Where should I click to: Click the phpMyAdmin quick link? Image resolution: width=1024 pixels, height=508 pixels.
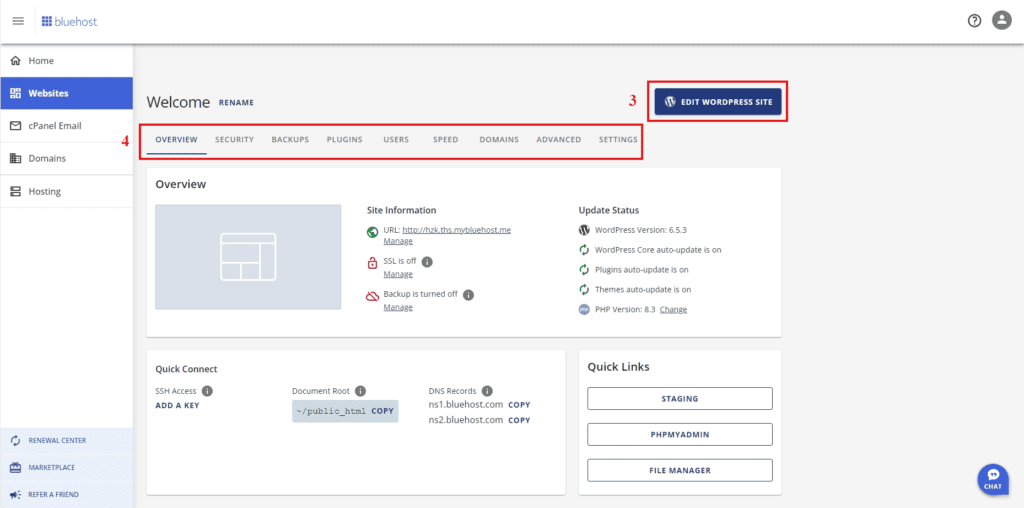click(680, 434)
